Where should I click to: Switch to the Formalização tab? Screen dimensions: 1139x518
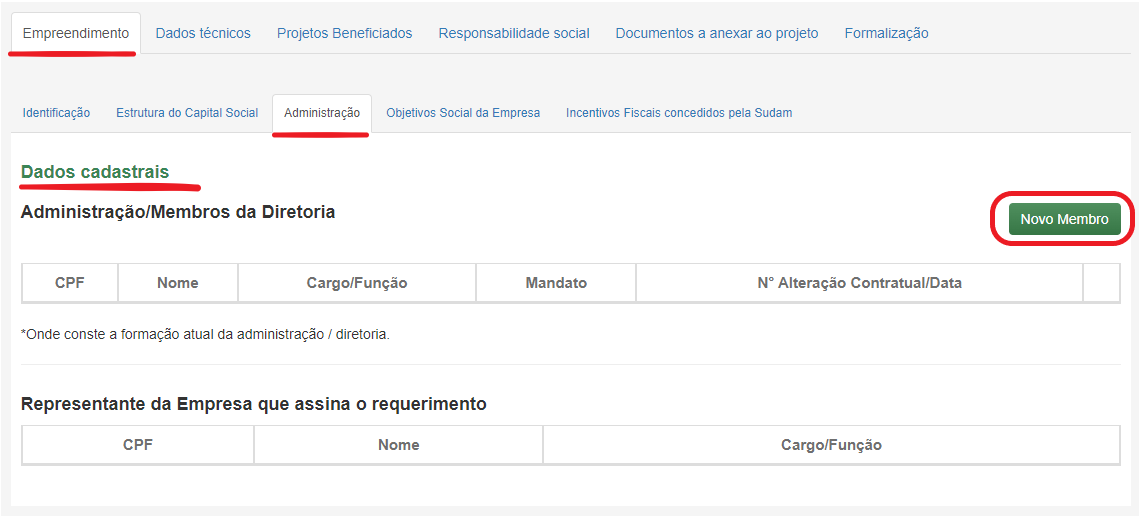click(x=886, y=33)
